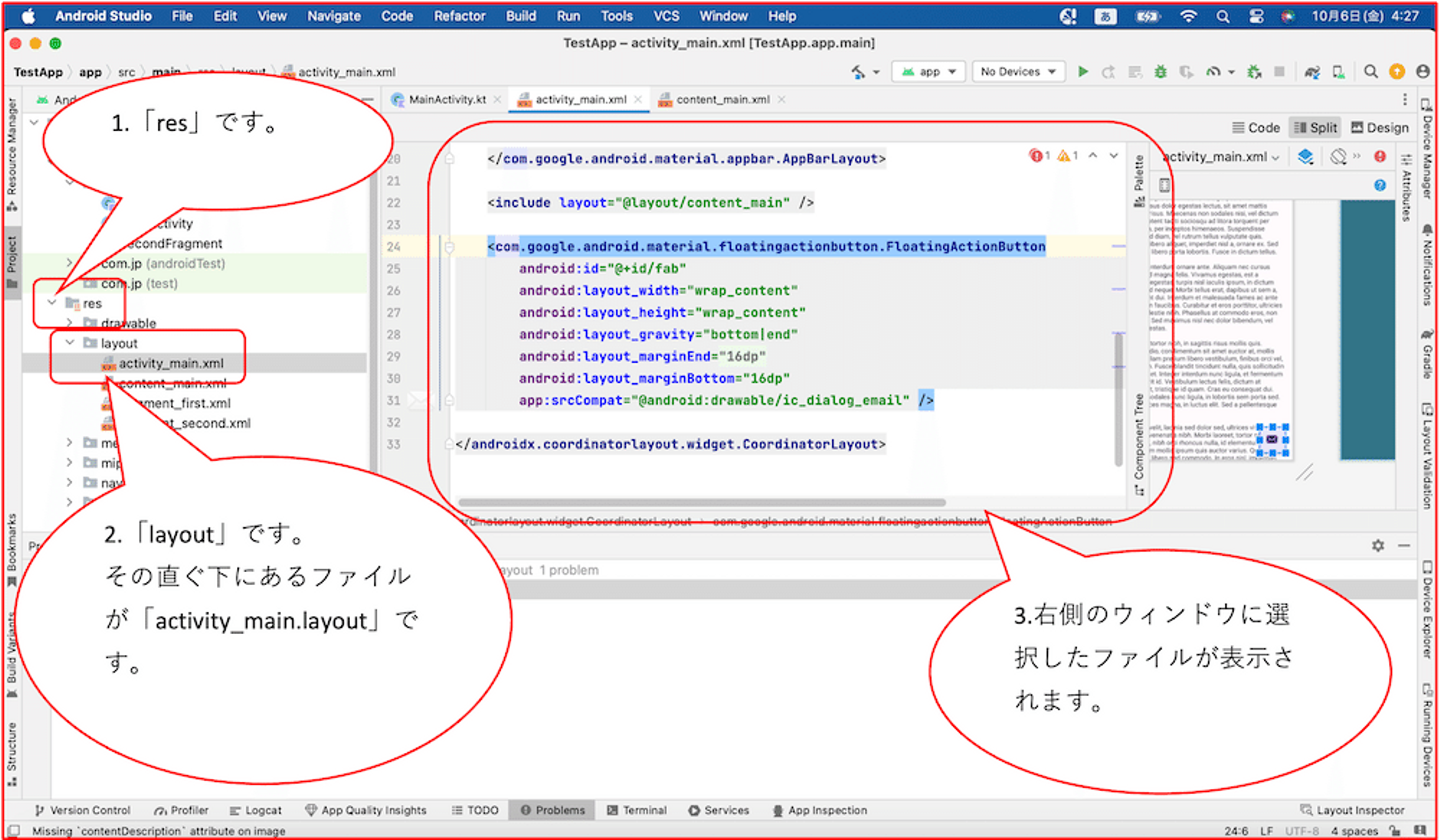
Task: Open the Problems panel settings gear
Action: coord(1377,545)
